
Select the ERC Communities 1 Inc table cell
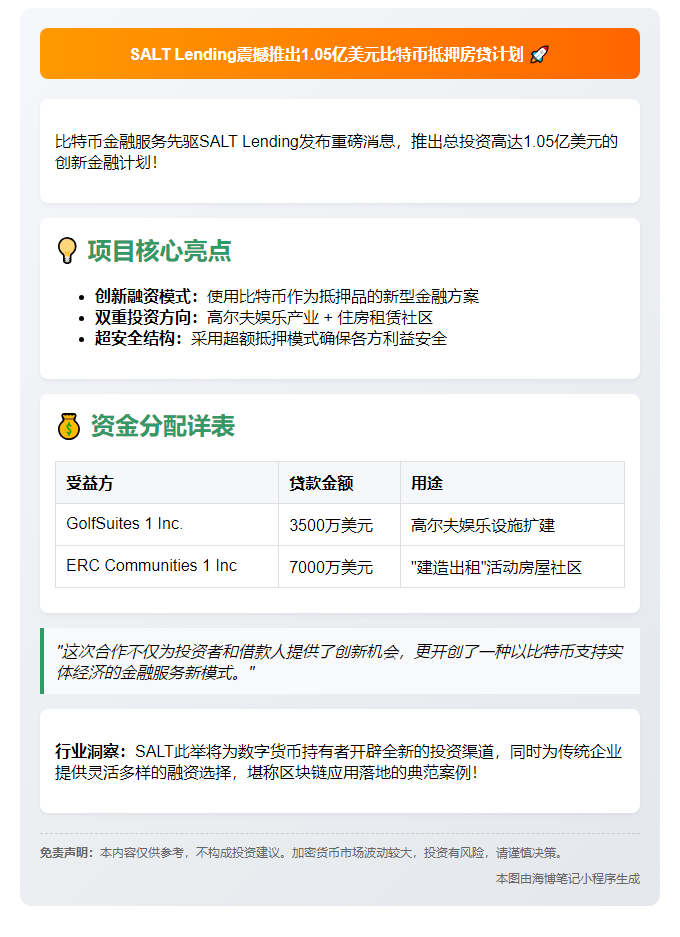click(151, 566)
